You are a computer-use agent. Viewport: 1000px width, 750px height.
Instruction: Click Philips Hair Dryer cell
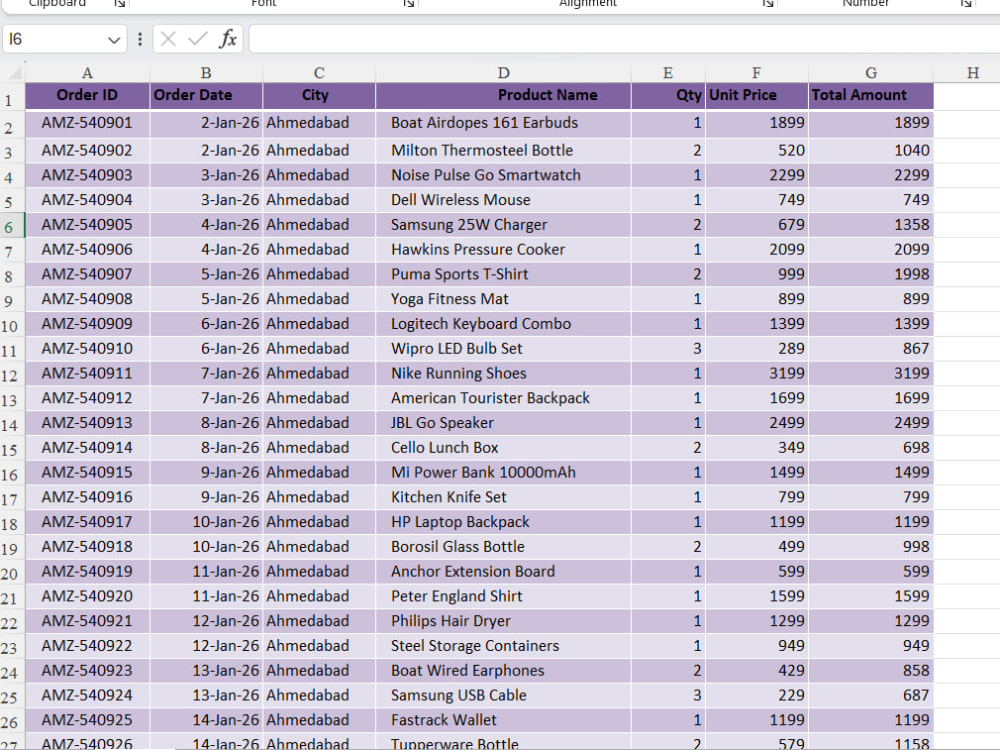(503, 621)
